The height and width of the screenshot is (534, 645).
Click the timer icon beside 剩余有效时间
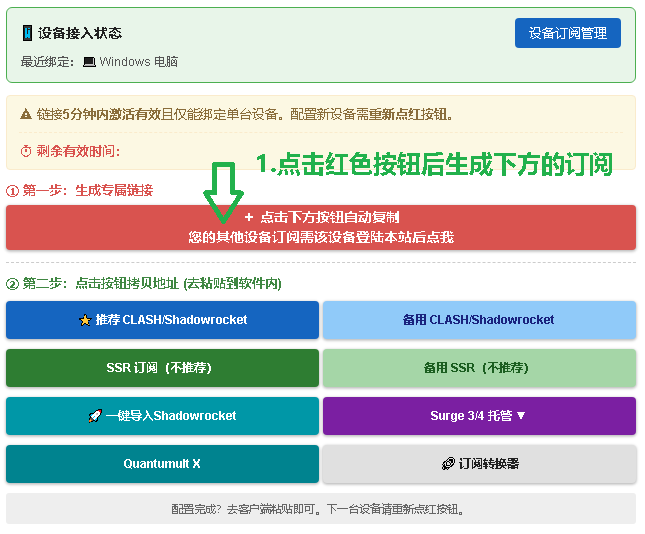pos(26,151)
